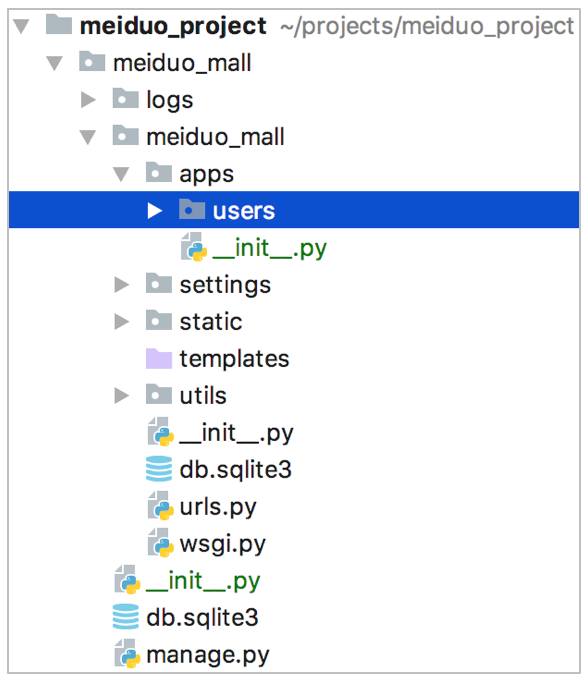Image resolution: width=588 pixels, height=680 pixels.
Task: Select the templates folder label
Action: pyautogui.click(x=234, y=359)
